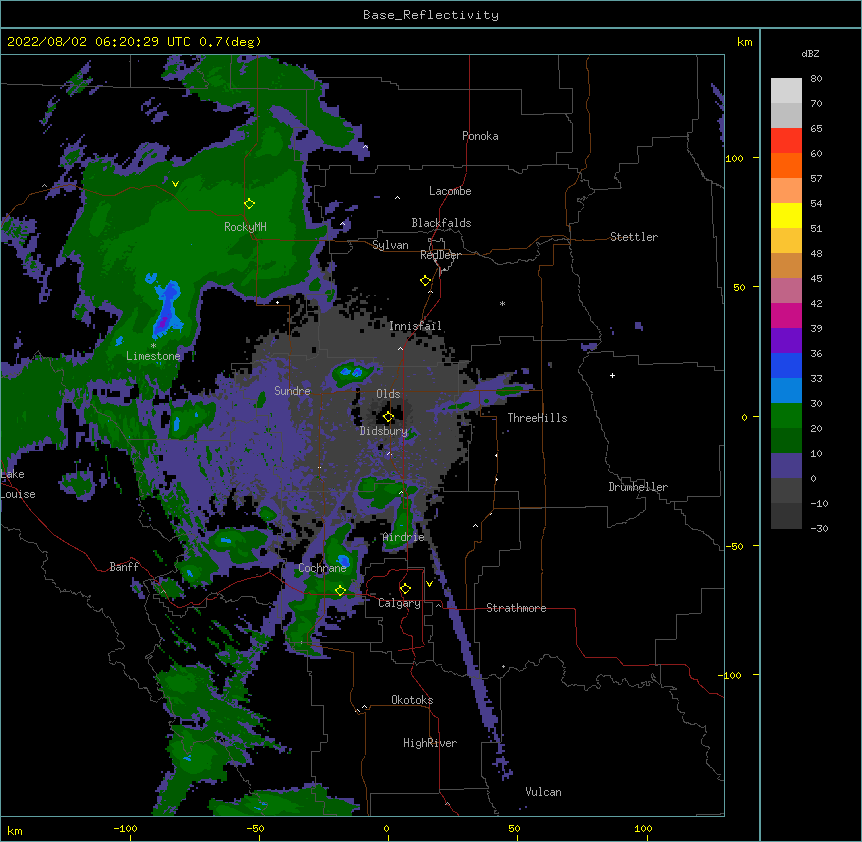Pick the dark grey legend swatch between -30 and -10
Screen dimensions: 862x842
tap(786, 516)
